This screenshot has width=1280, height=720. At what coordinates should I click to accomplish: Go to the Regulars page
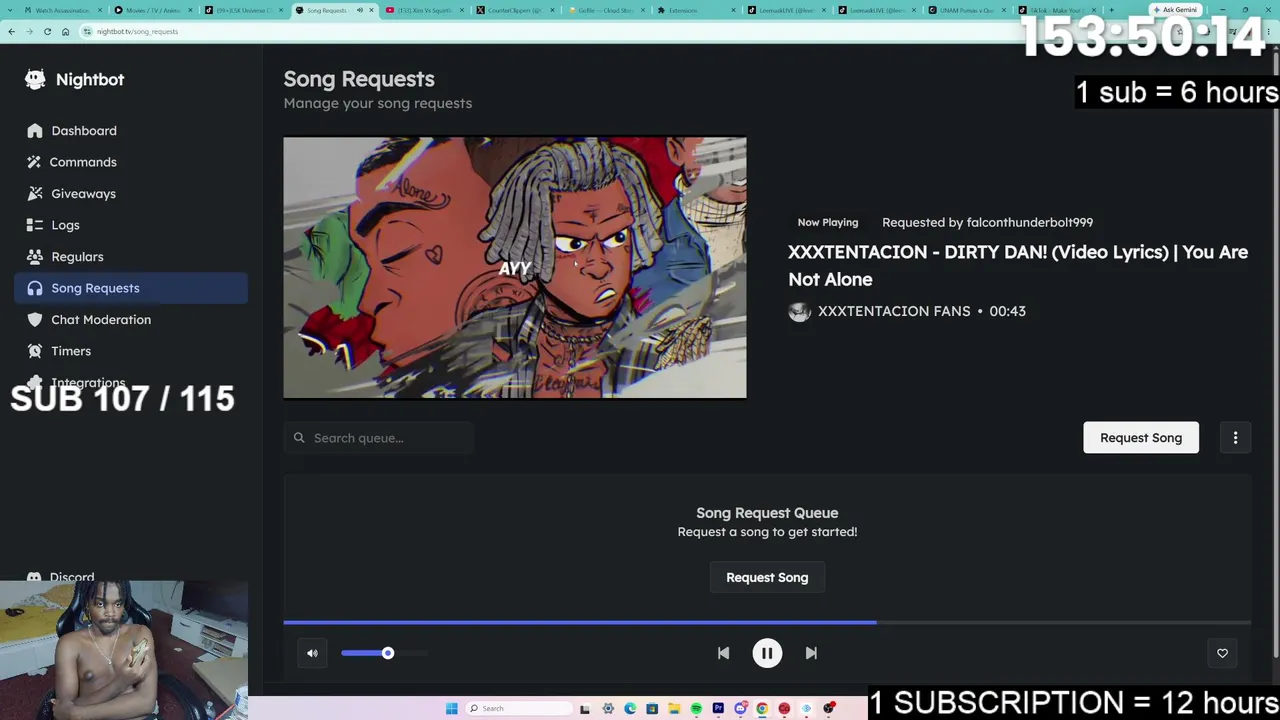131,256
